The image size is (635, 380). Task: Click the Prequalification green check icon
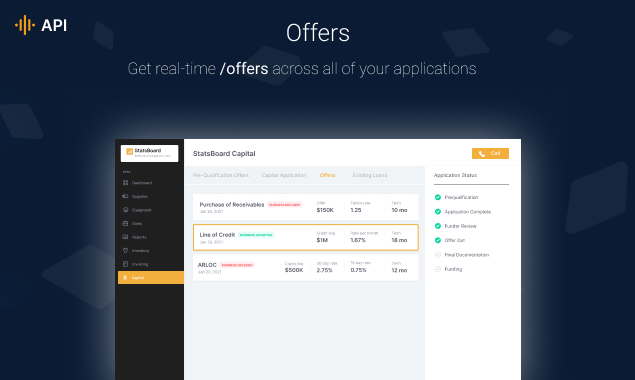pos(438,197)
